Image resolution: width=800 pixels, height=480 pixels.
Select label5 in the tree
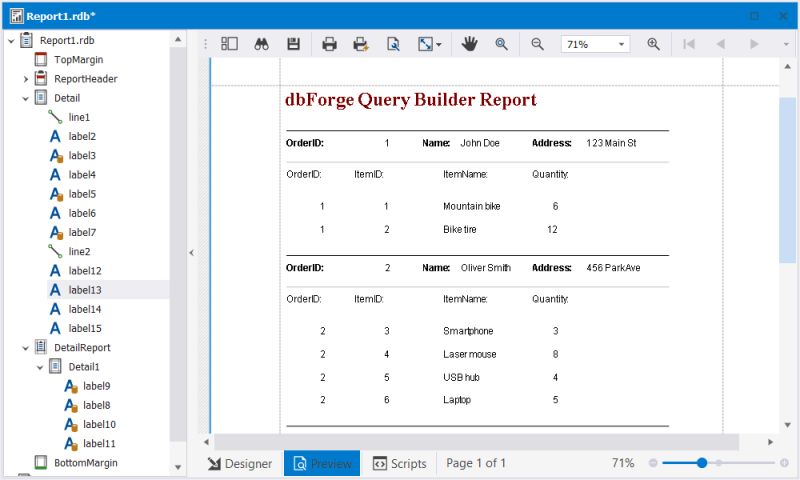click(x=82, y=194)
